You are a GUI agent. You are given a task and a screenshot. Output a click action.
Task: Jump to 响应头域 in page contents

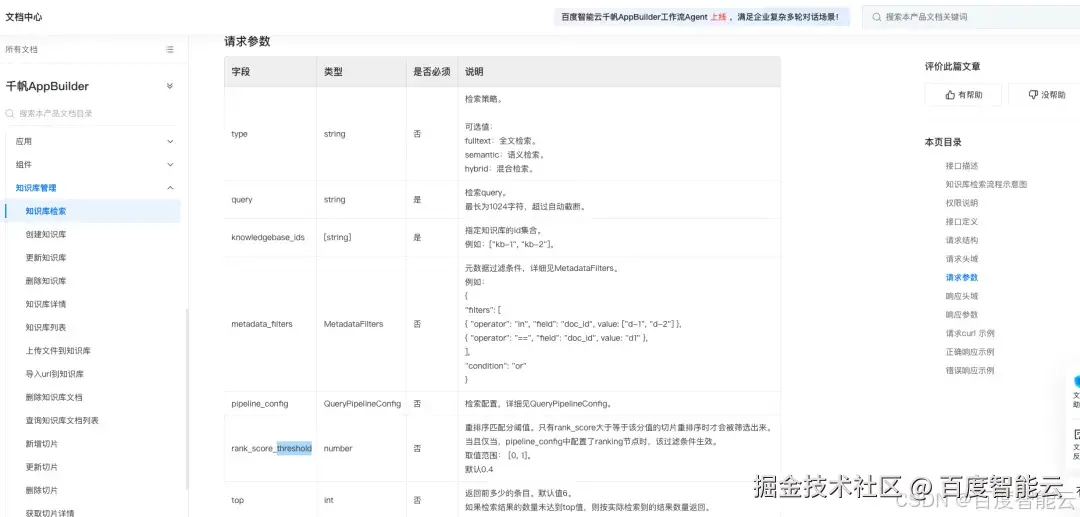(962, 296)
